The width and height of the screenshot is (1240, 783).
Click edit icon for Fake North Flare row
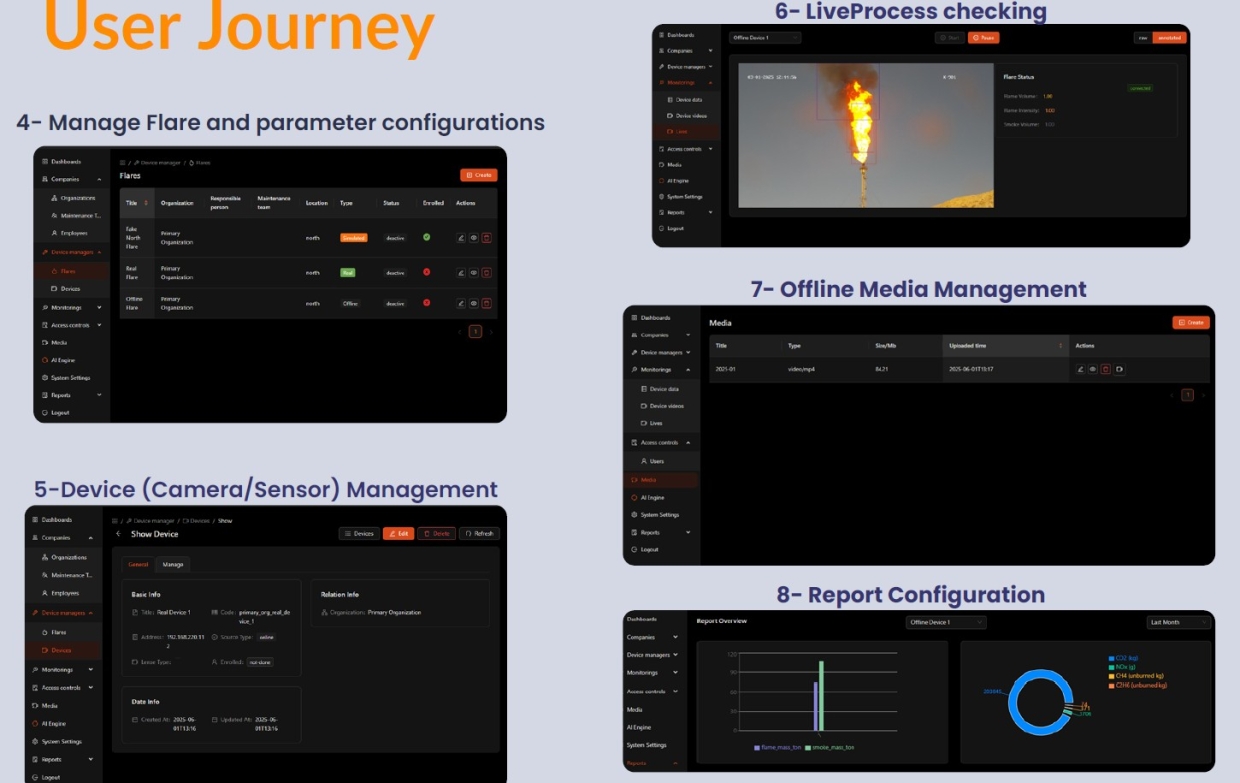[461, 238]
